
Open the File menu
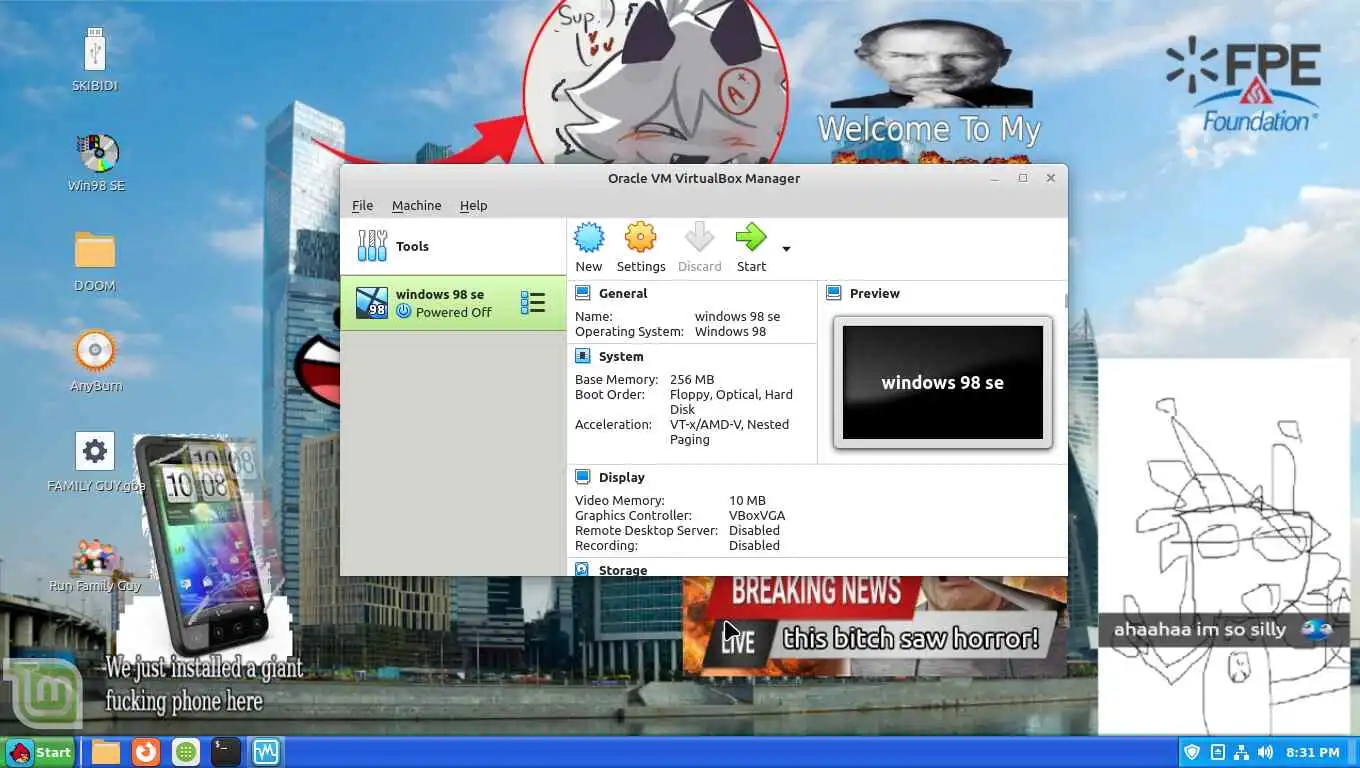pyautogui.click(x=362, y=205)
